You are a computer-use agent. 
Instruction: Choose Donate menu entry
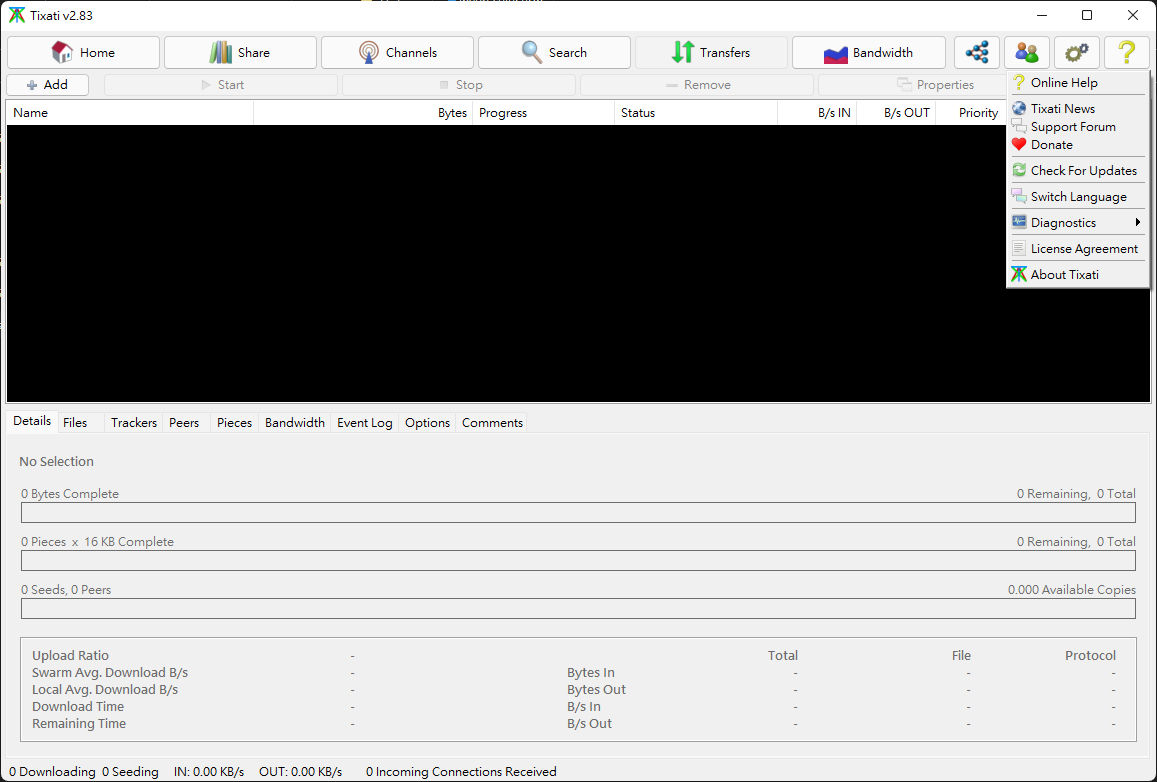[1078, 145]
